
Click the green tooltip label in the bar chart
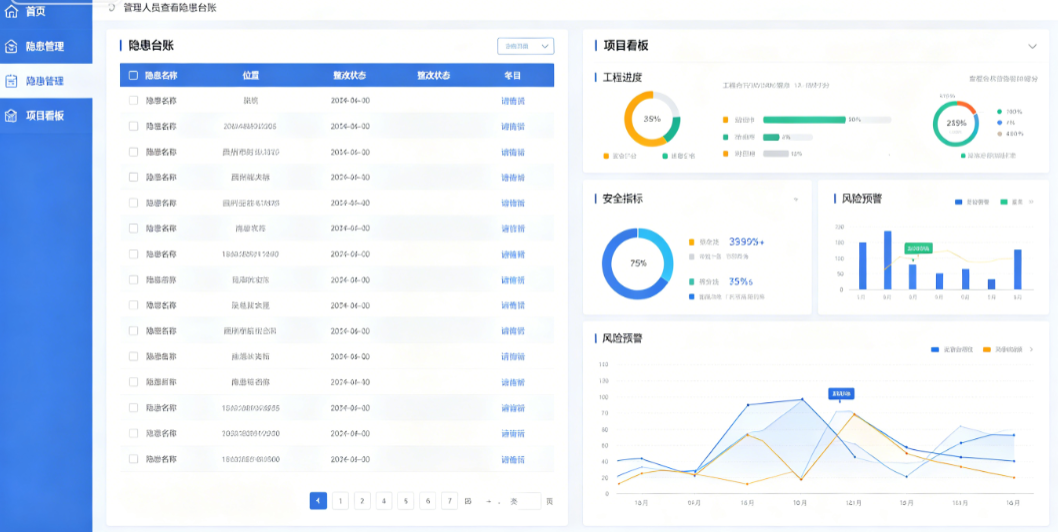tap(918, 248)
